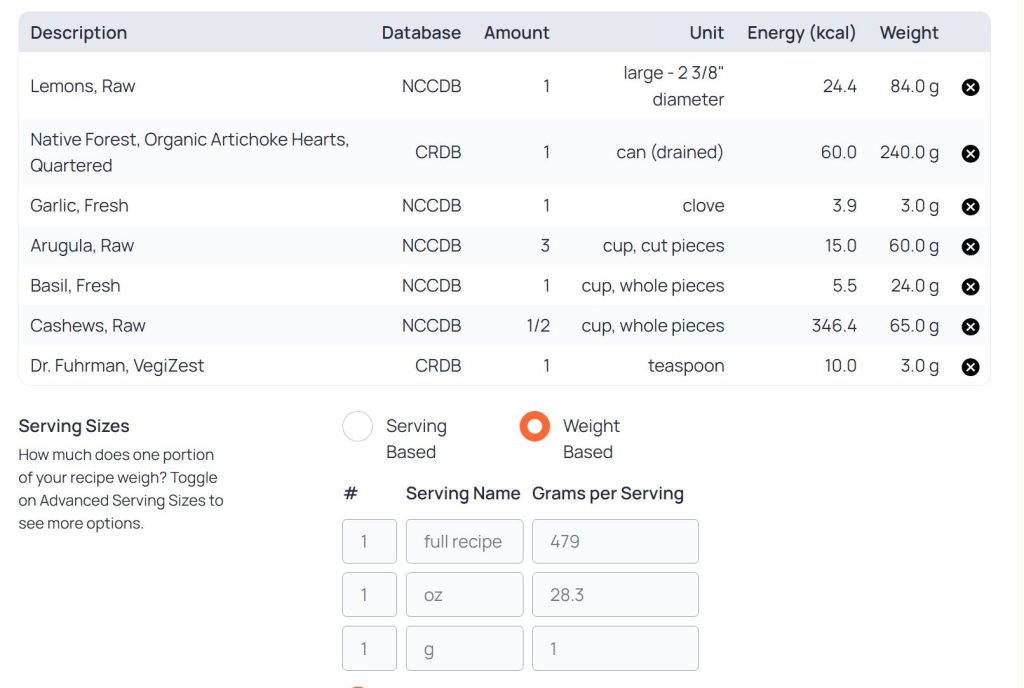The width and height of the screenshot is (1024, 688).
Task: Click the Lemons unit large 2 3/8" diameter
Action: pos(672,86)
